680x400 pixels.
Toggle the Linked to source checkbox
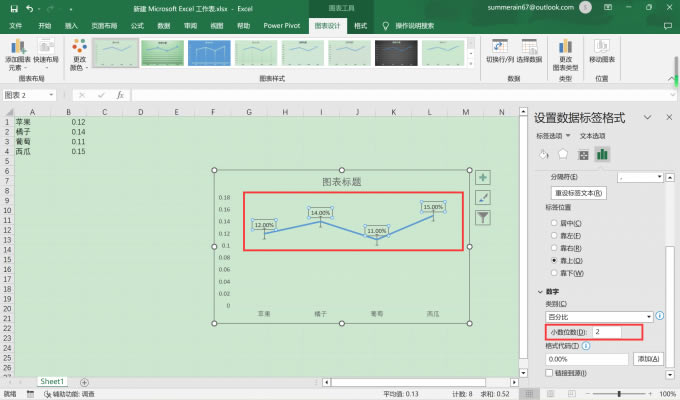(549, 373)
